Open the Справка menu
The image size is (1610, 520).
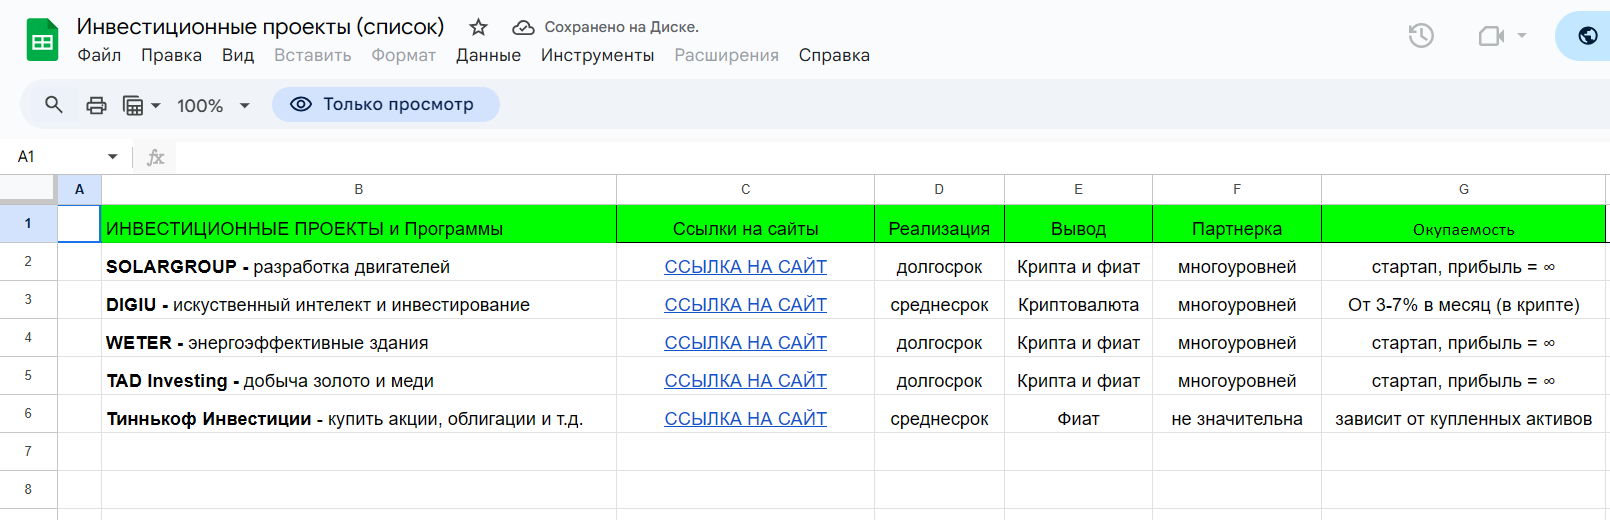coord(834,55)
